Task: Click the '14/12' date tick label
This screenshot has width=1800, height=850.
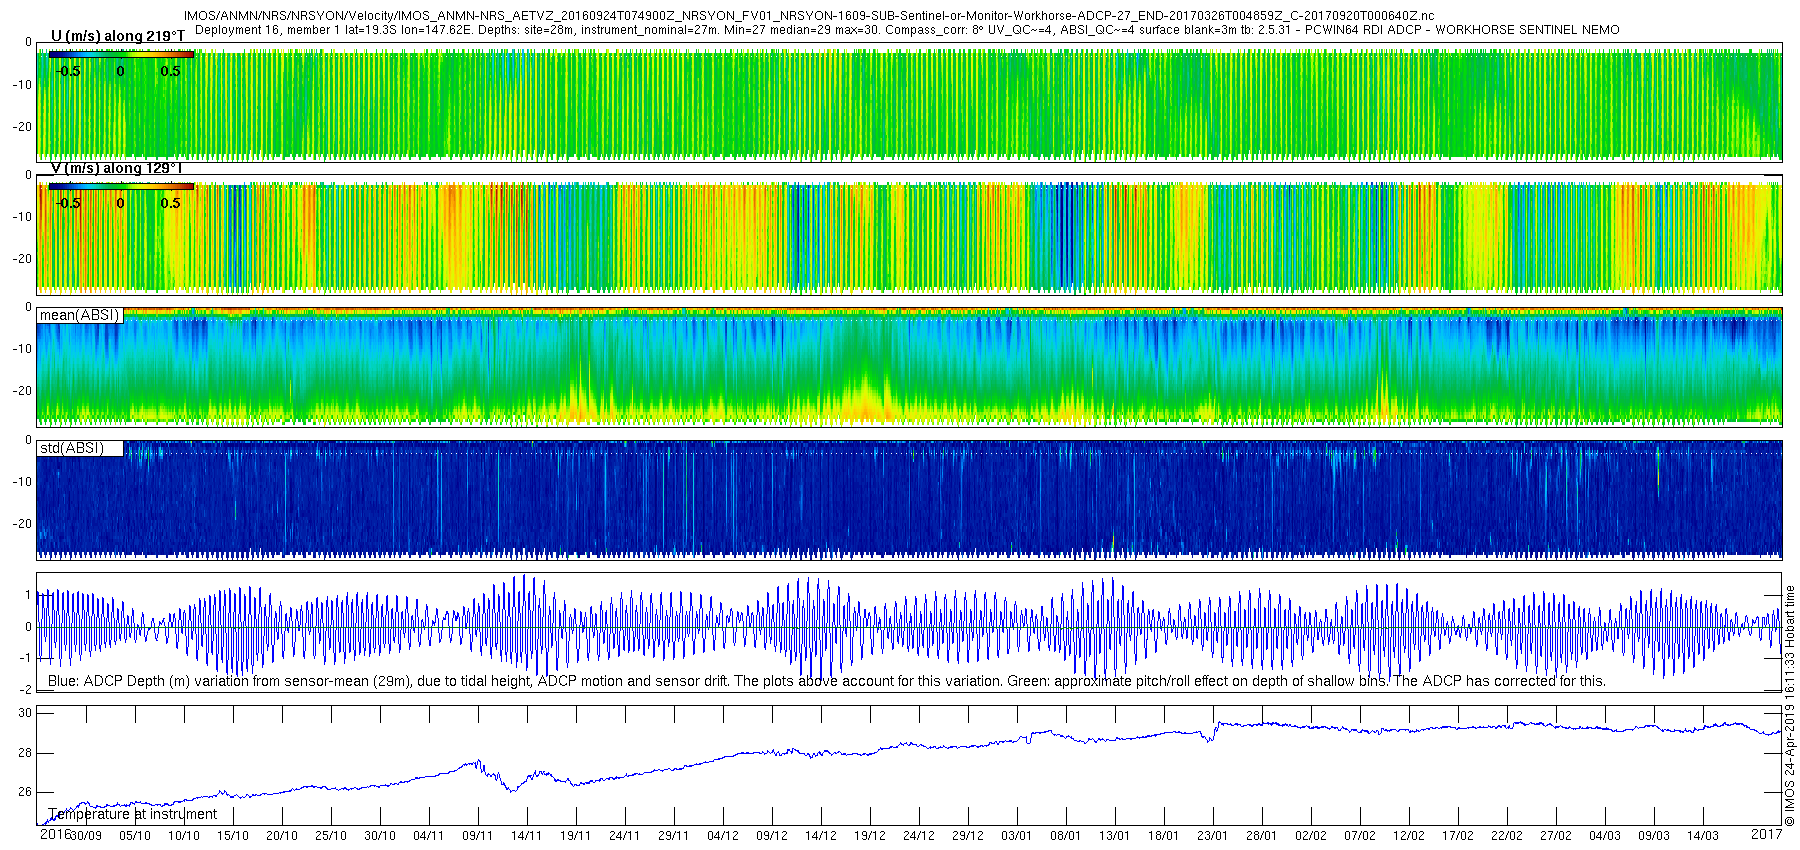Action: click(x=821, y=836)
